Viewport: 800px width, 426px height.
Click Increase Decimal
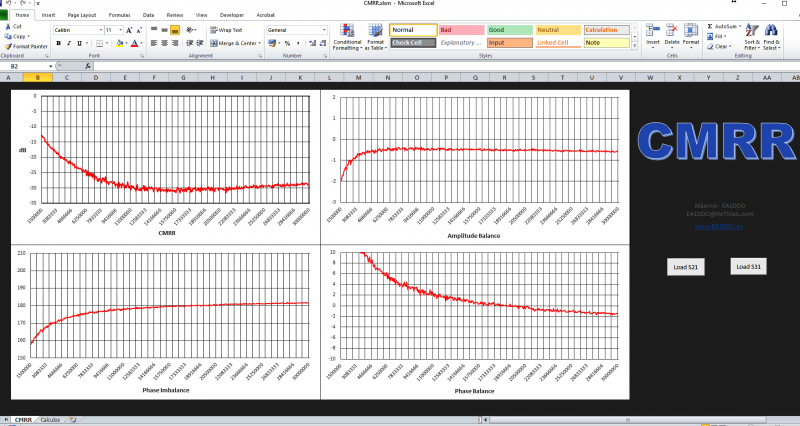click(313, 43)
